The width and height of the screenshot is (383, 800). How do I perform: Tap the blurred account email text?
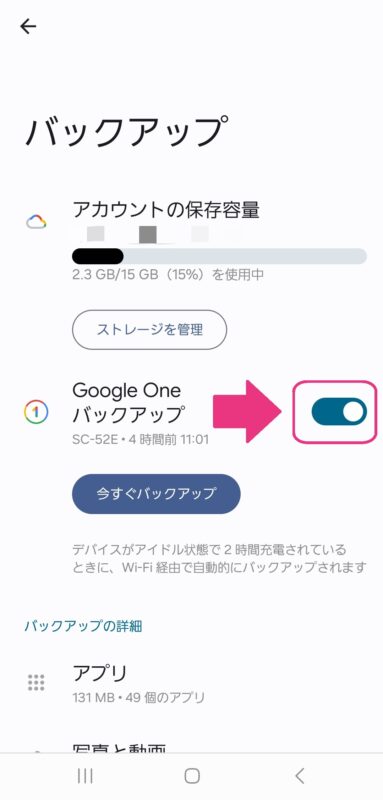click(x=156, y=234)
